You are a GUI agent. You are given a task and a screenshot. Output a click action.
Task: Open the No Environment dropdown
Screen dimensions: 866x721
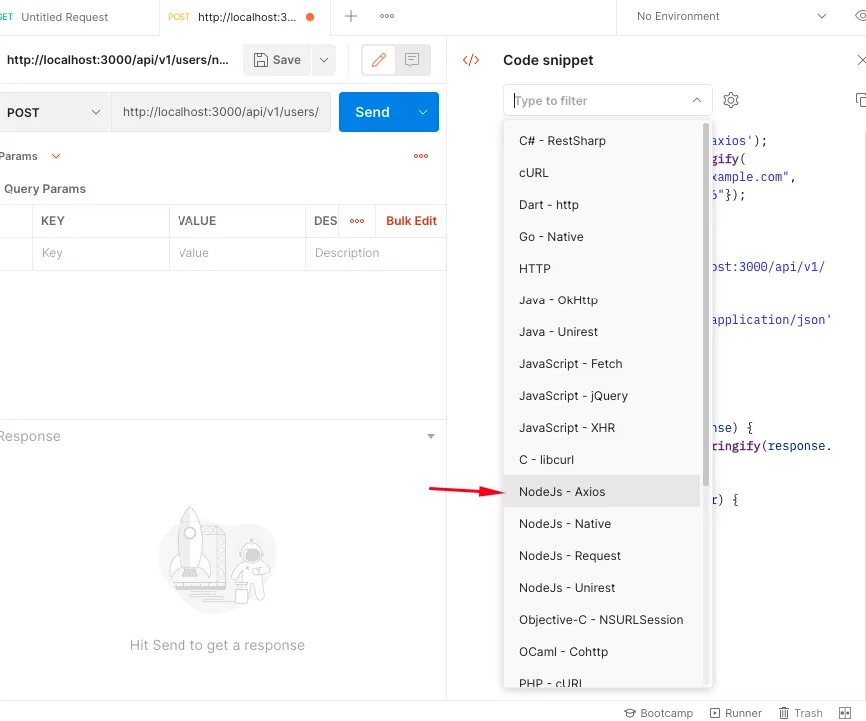pyautogui.click(x=732, y=16)
